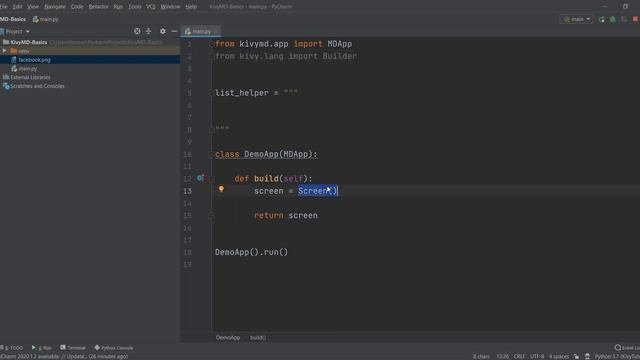The width and height of the screenshot is (640, 360).
Task: Click the DemoApp().run() line
Action: point(251,252)
